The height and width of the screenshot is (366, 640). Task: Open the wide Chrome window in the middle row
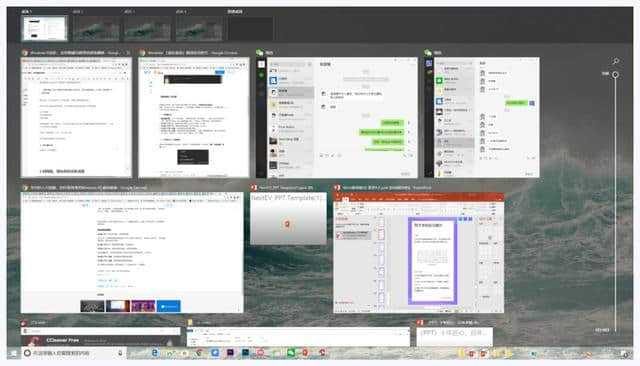(132, 253)
